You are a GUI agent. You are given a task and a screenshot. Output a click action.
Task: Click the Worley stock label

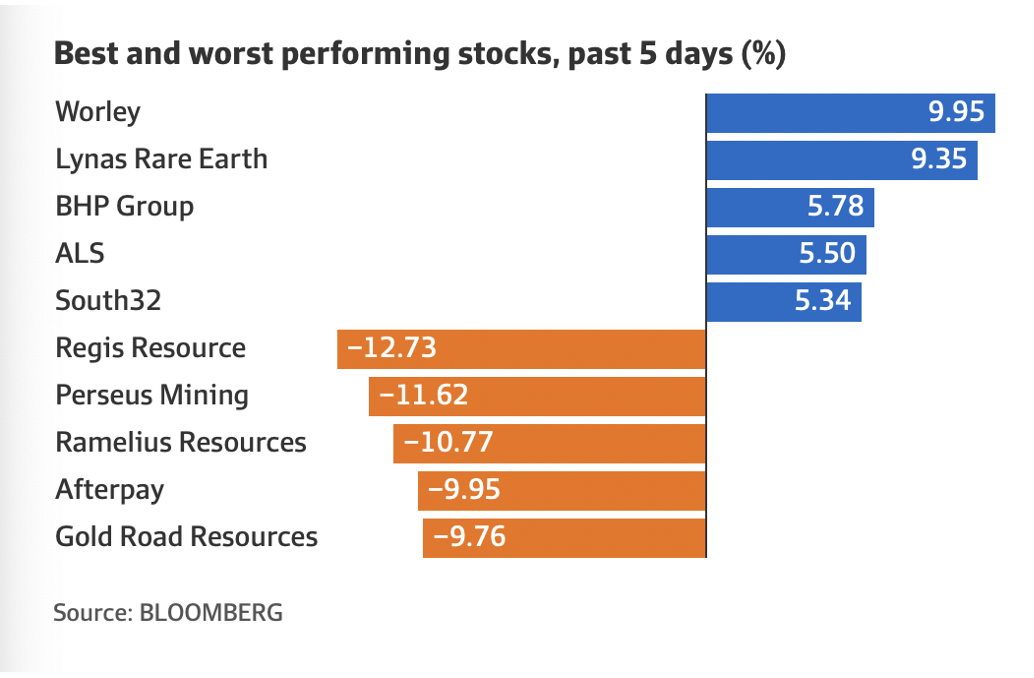click(x=98, y=112)
